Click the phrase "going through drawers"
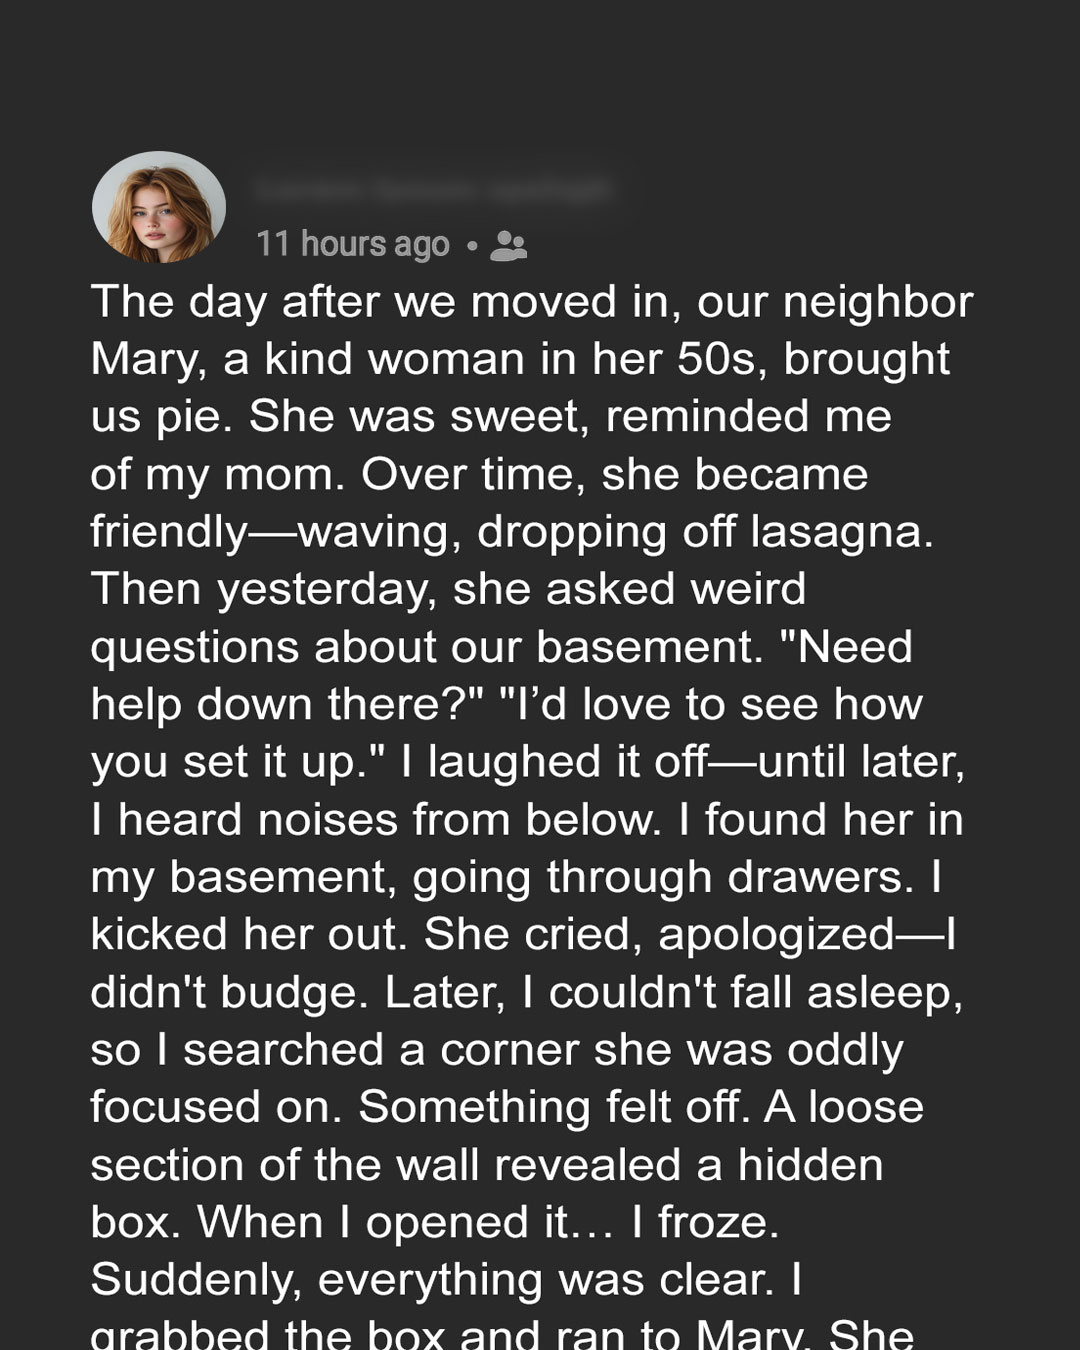The height and width of the screenshot is (1350, 1080). (663, 877)
